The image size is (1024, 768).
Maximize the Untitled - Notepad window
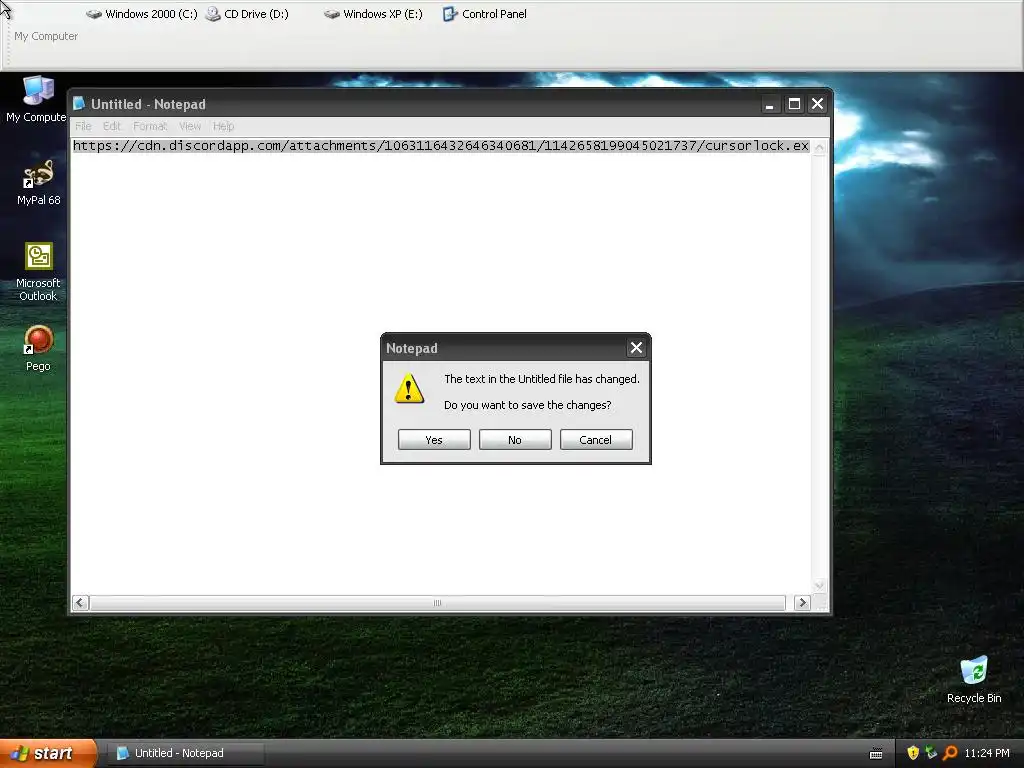click(794, 104)
